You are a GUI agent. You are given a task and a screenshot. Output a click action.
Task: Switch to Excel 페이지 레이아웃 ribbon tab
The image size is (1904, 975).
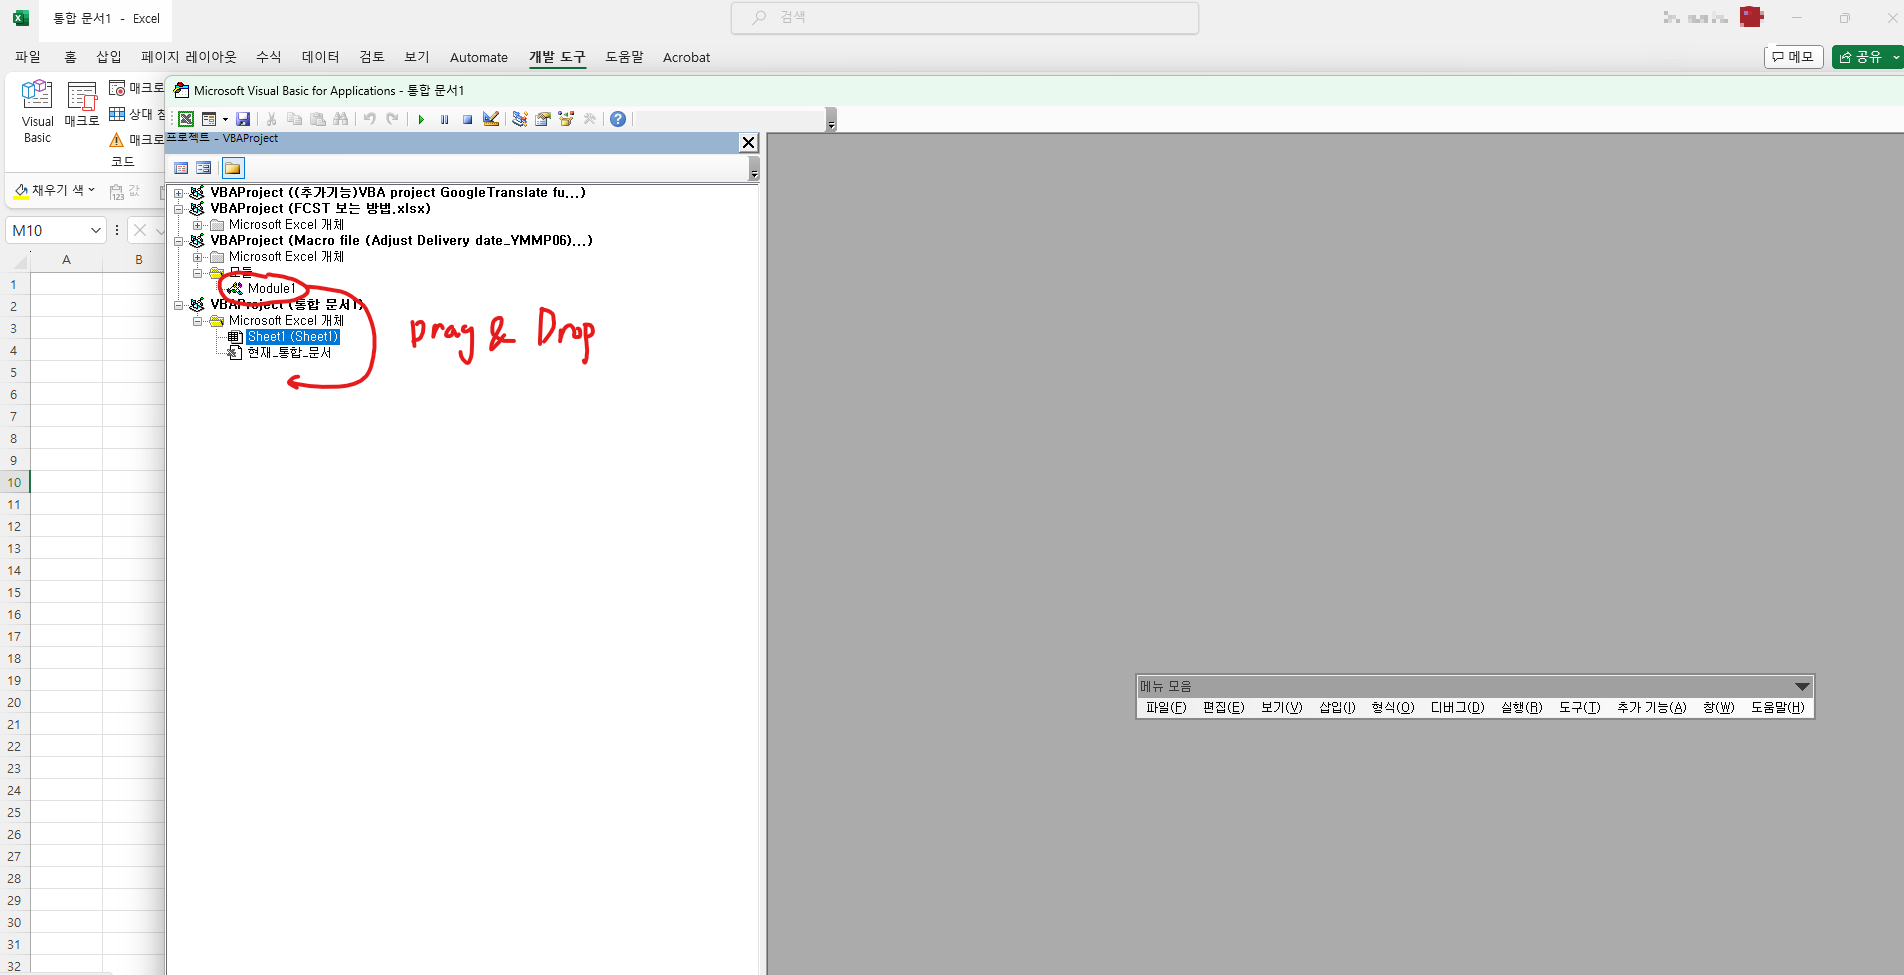pyautogui.click(x=189, y=57)
